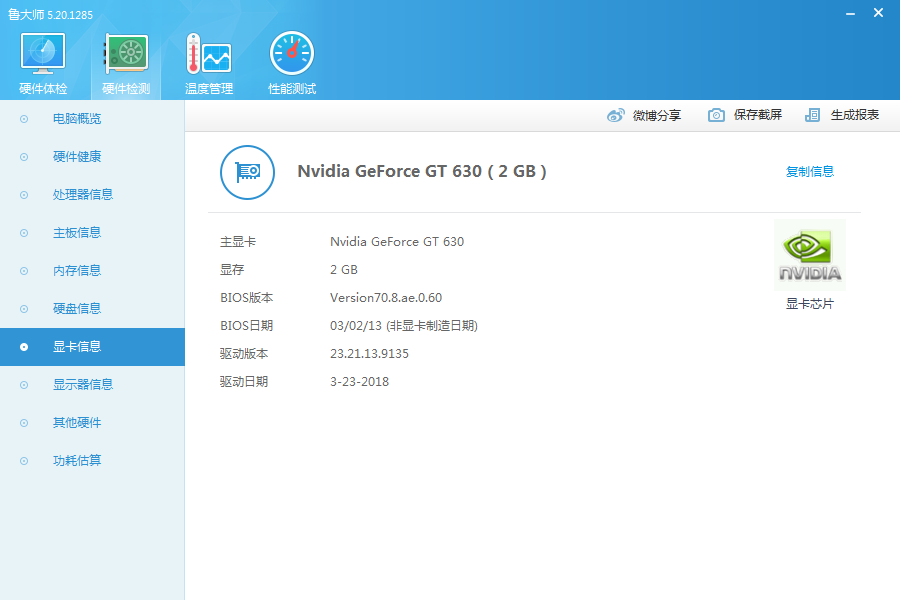Launch the 性能测试 gauge icon
This screenshot has height=600, width=900.
(x=291, y=55)
